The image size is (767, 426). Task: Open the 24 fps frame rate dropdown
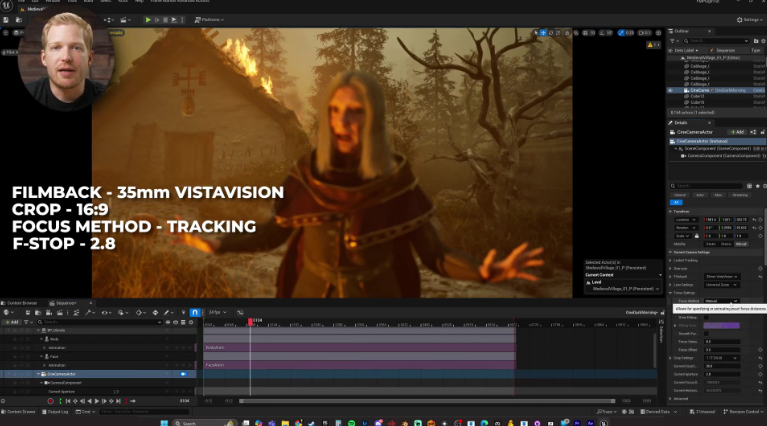coord(217,313)
